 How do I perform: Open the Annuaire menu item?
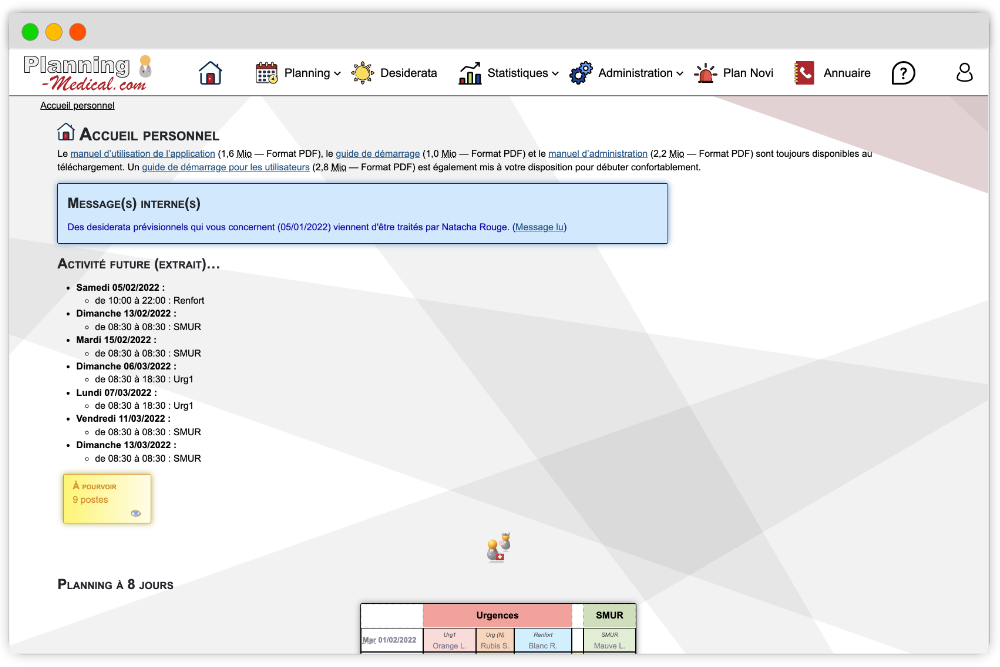(x=846, y=73)
